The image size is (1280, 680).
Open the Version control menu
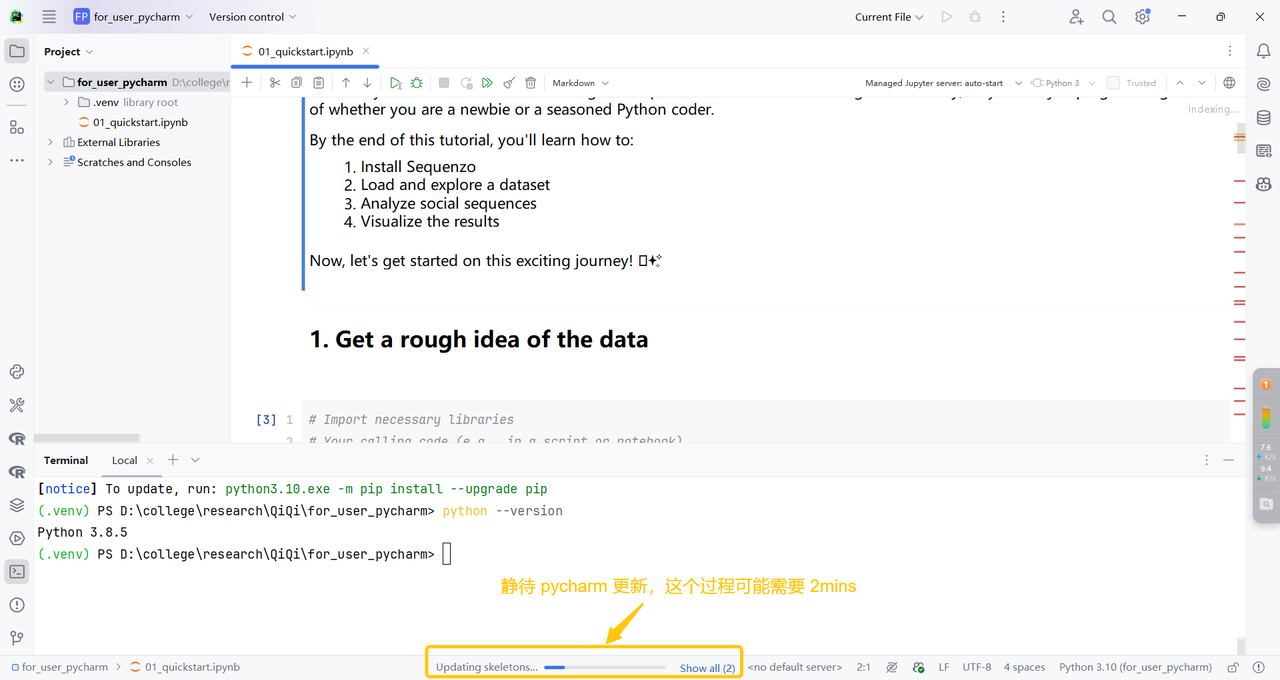pos(252,17)
